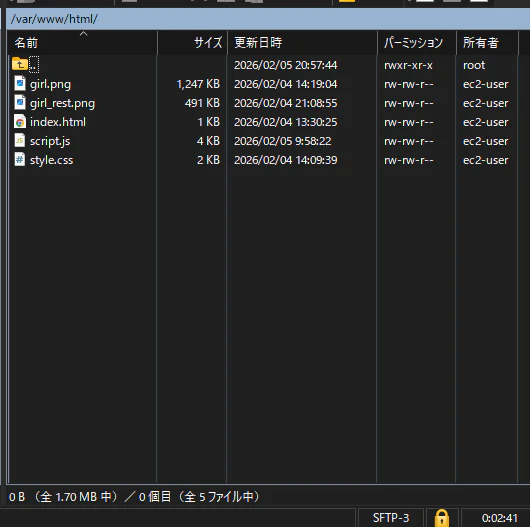530x527 pixels.
Task: Click the ec2-user owner of style.css
Action: (485, 160)
